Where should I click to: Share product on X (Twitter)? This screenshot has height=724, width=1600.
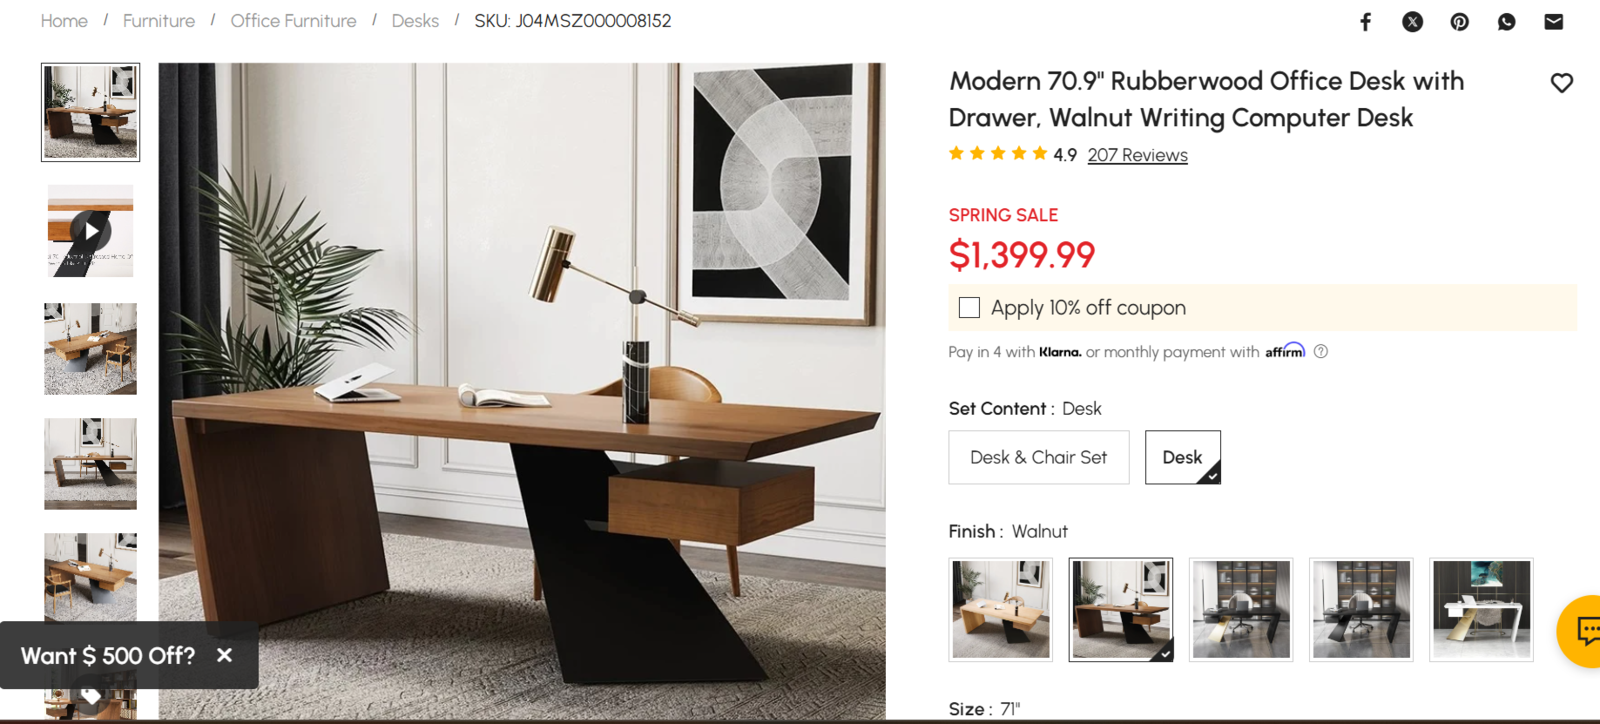pos(1412,21)
